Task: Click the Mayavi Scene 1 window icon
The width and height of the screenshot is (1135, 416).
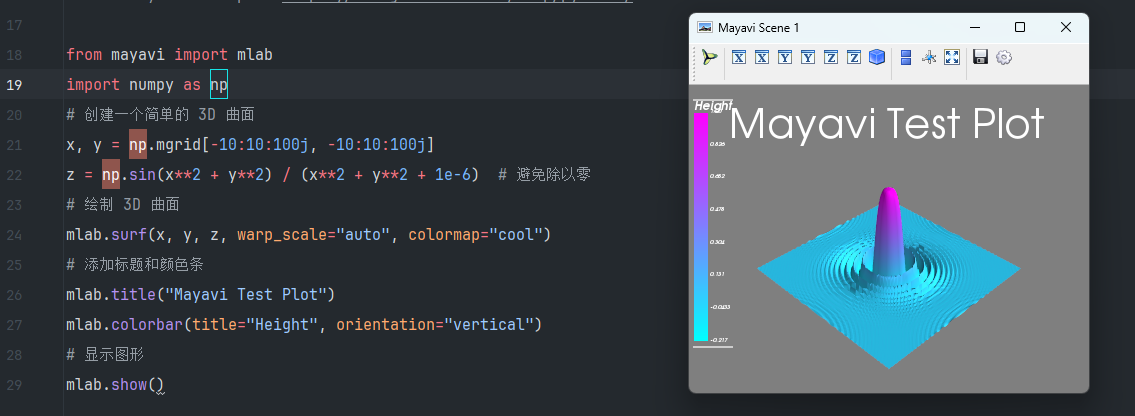Action: point(704,27)
